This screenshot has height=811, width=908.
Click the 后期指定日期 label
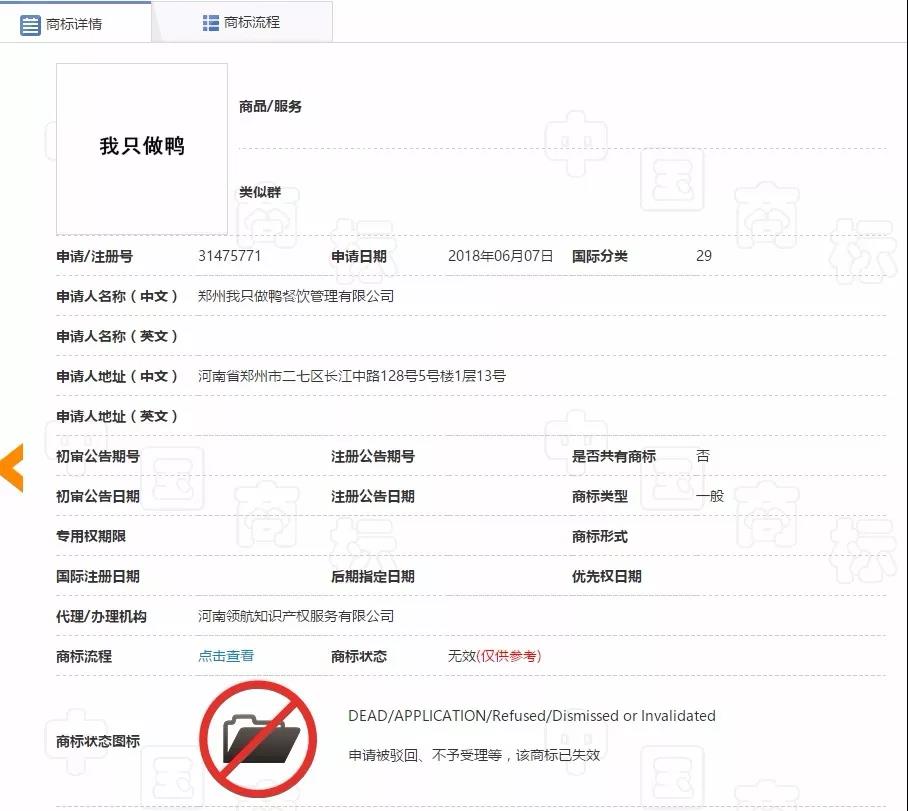coord(373,576)
